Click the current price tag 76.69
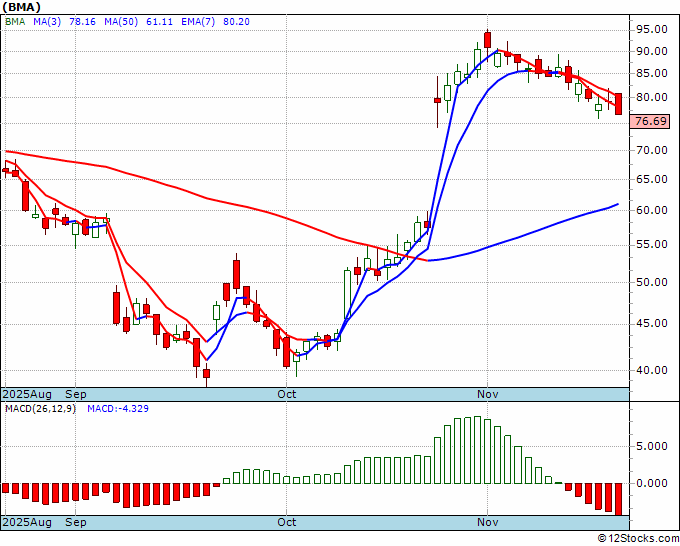 click(x=650, y=121)
